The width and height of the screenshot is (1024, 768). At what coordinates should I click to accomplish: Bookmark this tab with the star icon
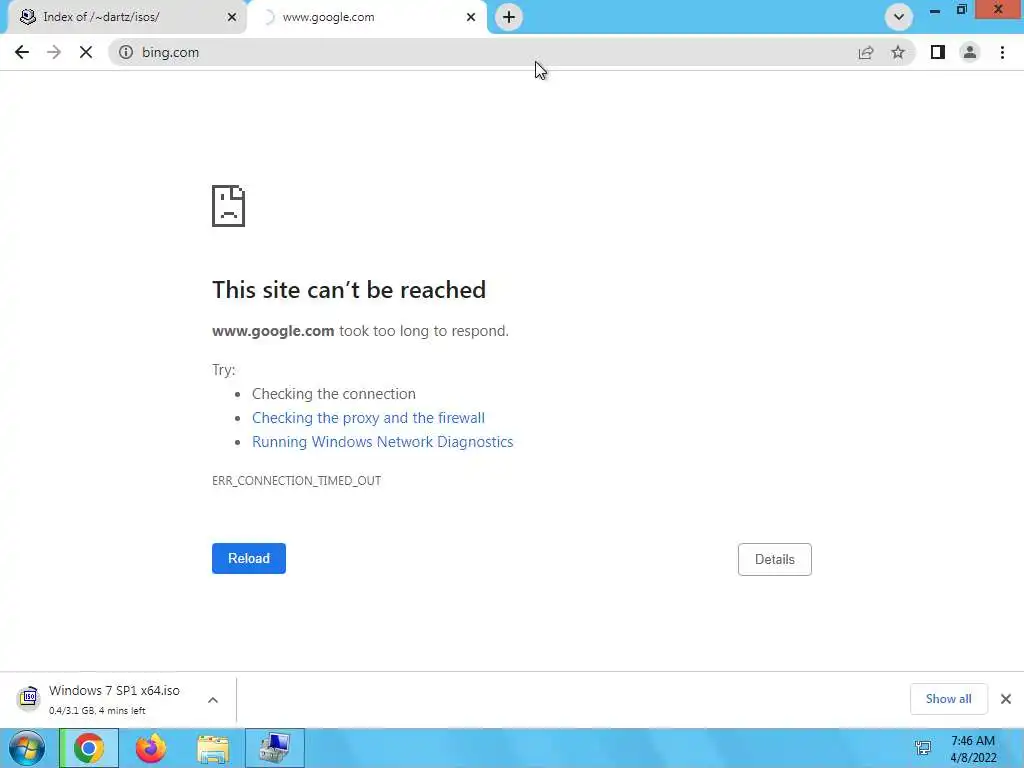click(898, 52)
